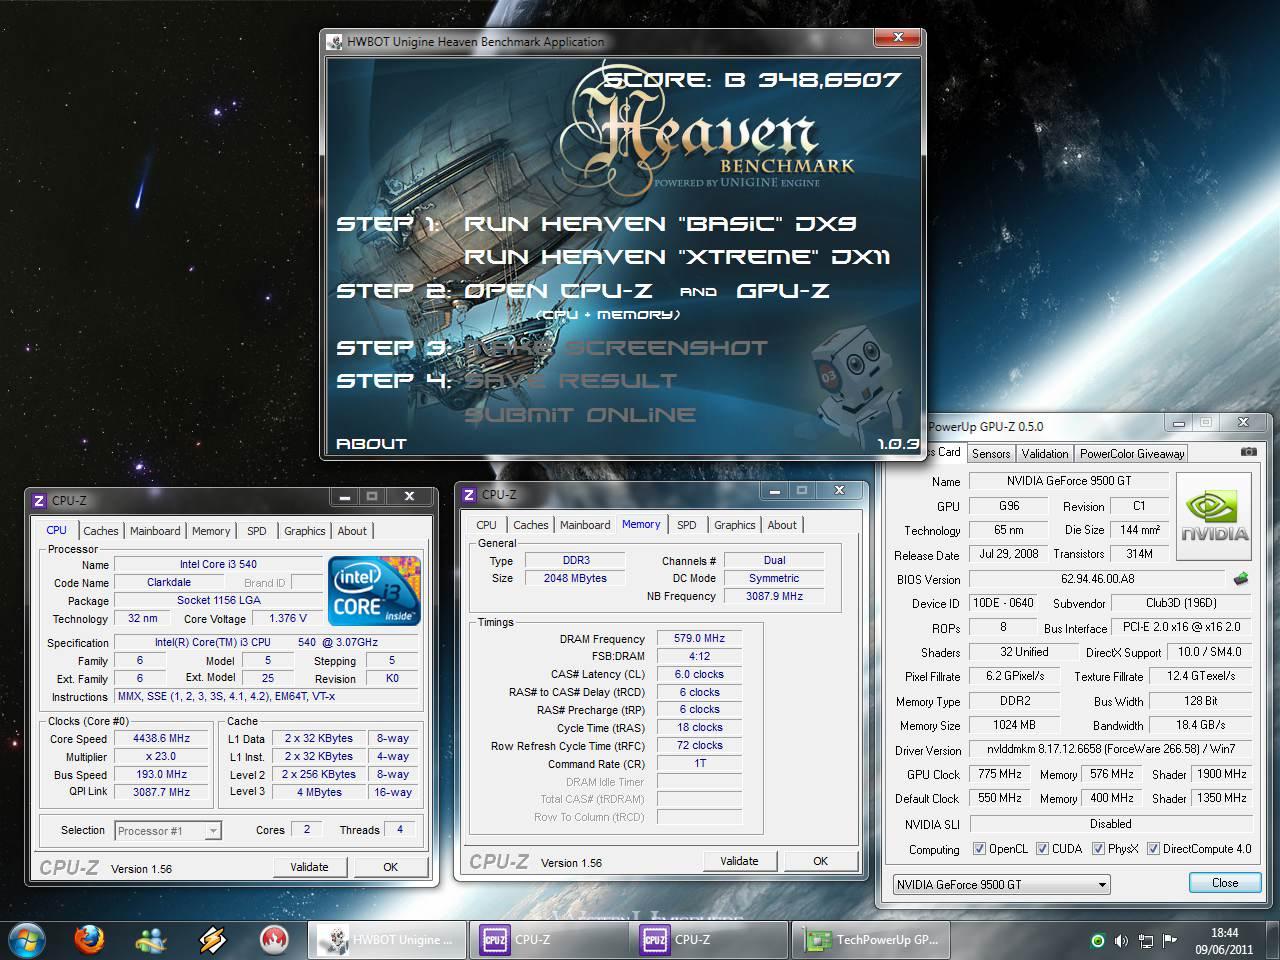Image resolution: width=1280 pixels, height=960 pixels.
Task: Click OK in left CPU-Z window
Action: [x=390, y=867]
